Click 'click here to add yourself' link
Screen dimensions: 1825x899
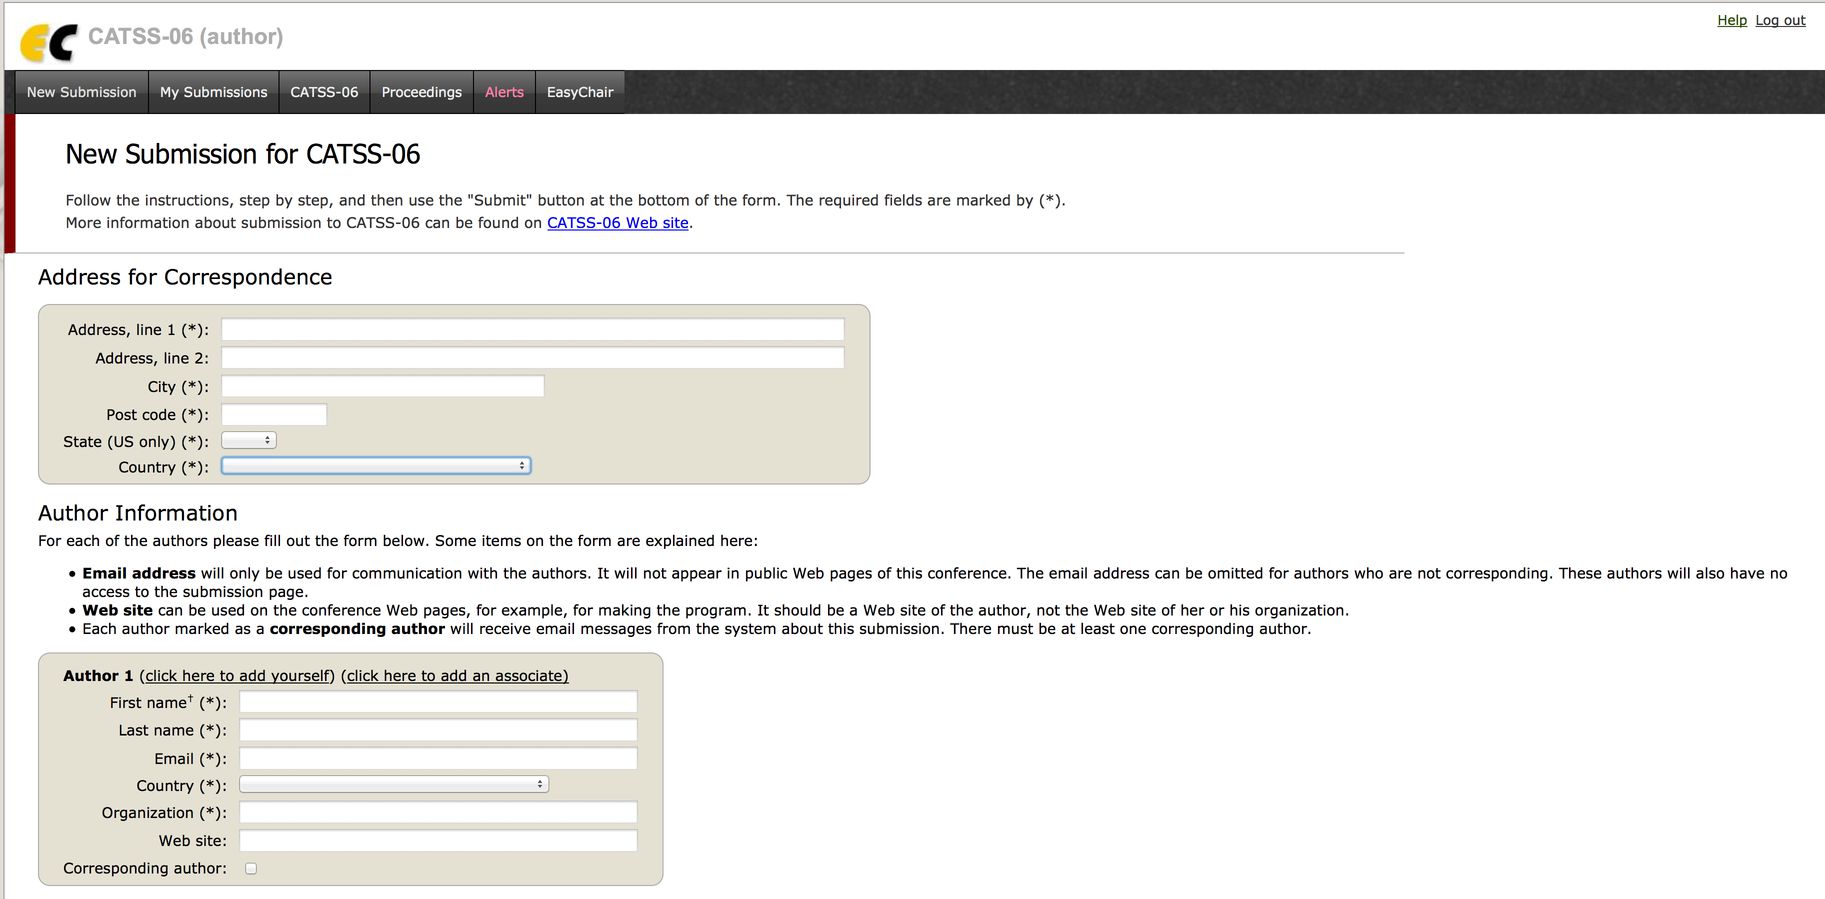[237, 676]
